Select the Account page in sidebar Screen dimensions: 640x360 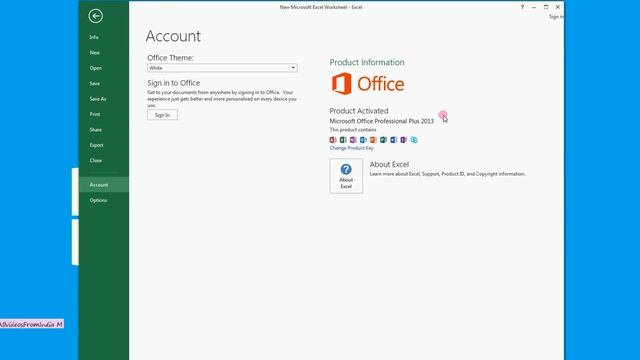coord(104,185)
